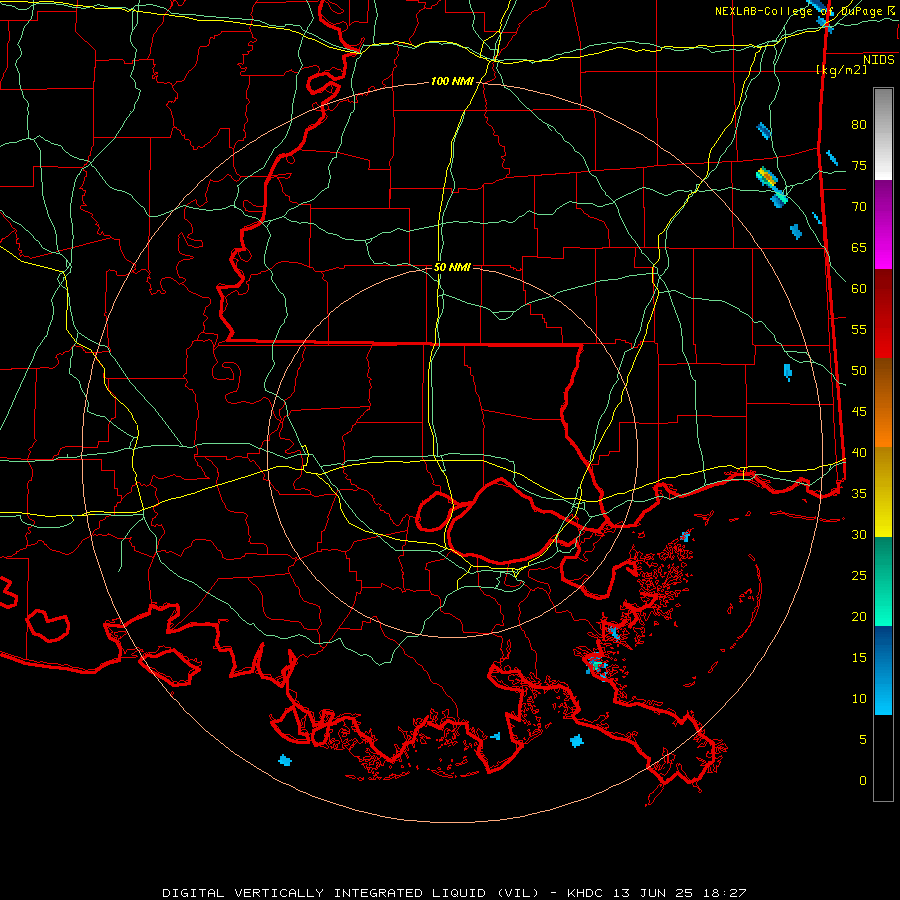Click the 25 value on the legend
The height and width of the screenshot is (900, 900).
point(859,576)
